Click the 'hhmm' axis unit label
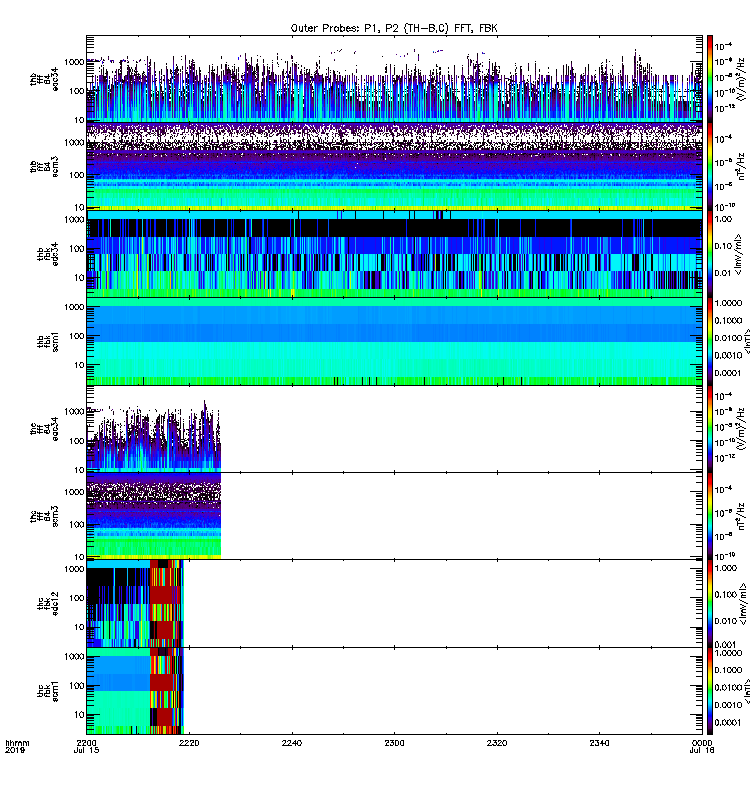 pyautogui.click(x=17, y=743)
